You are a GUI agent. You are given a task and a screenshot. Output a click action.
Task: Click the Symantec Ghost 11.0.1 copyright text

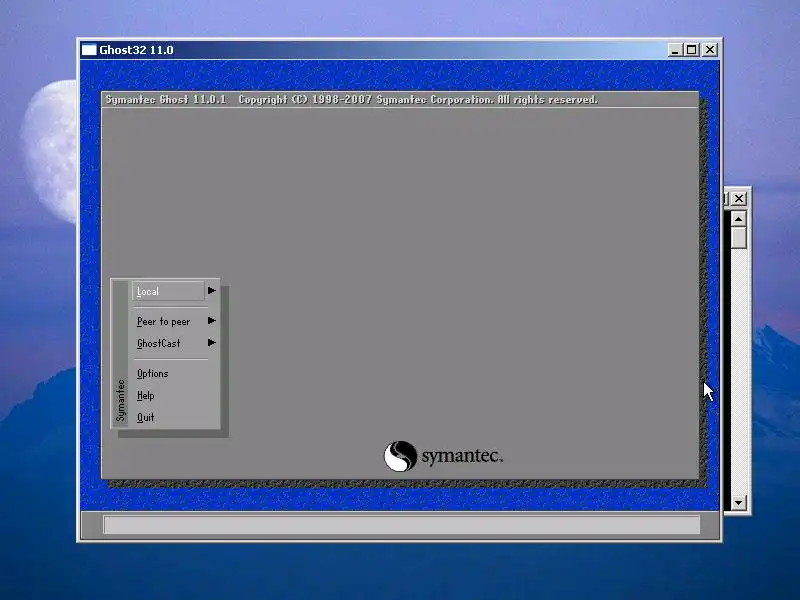pos(352,99)
